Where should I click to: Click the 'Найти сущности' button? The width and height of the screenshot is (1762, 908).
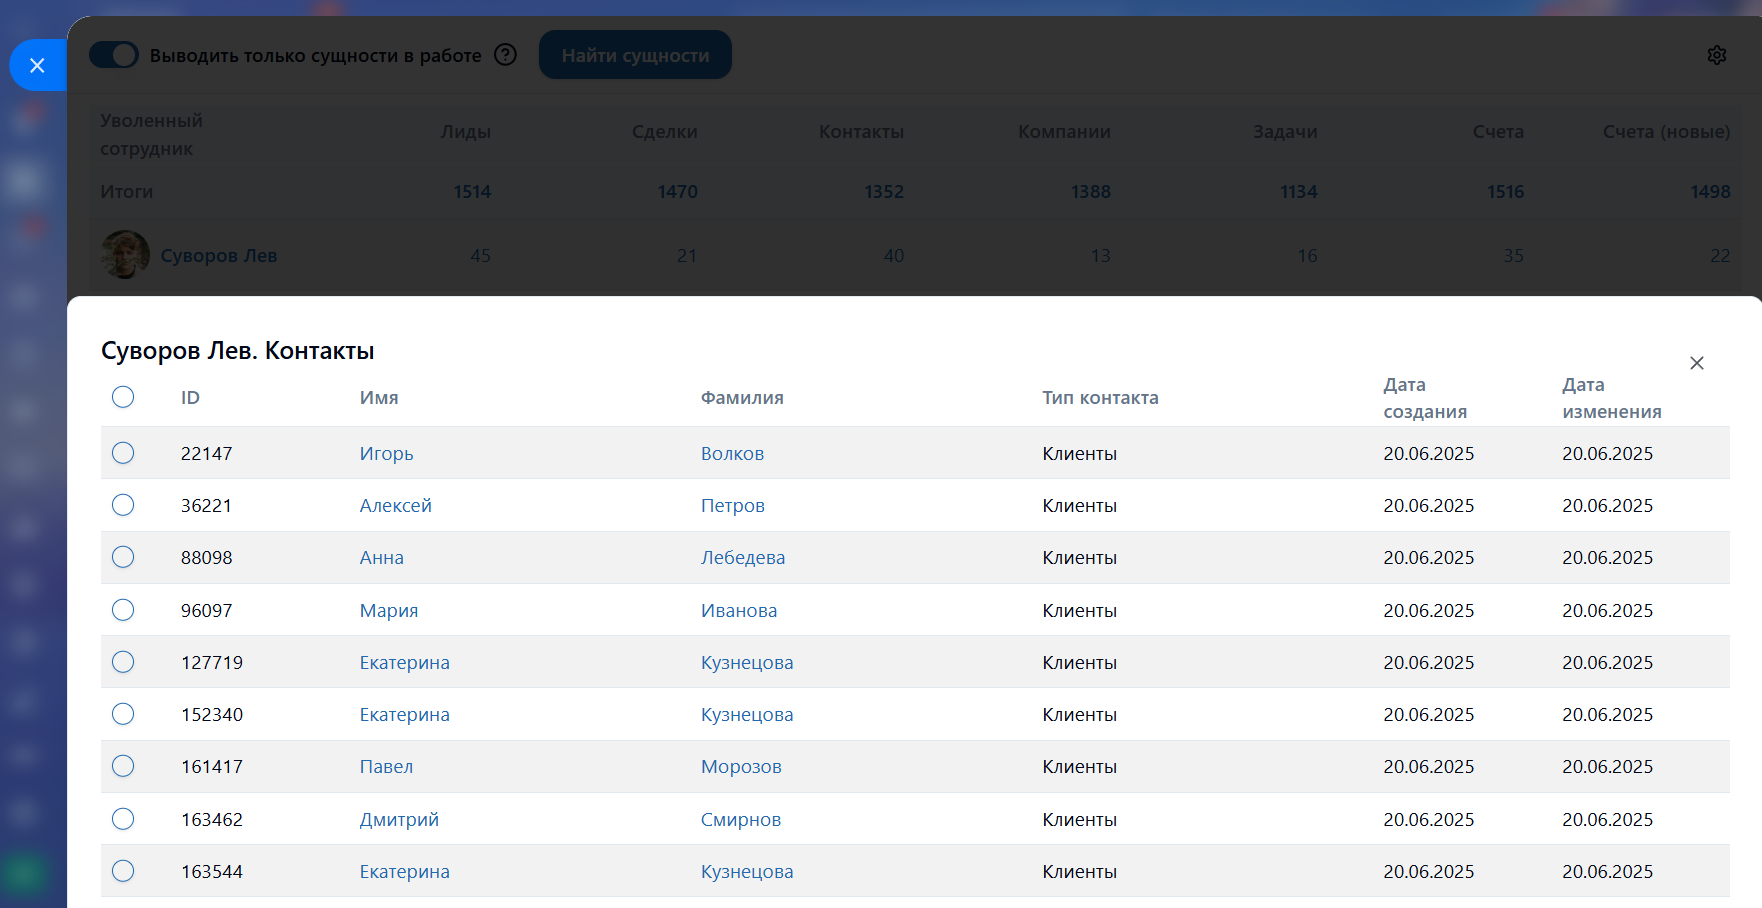(635, 55)
